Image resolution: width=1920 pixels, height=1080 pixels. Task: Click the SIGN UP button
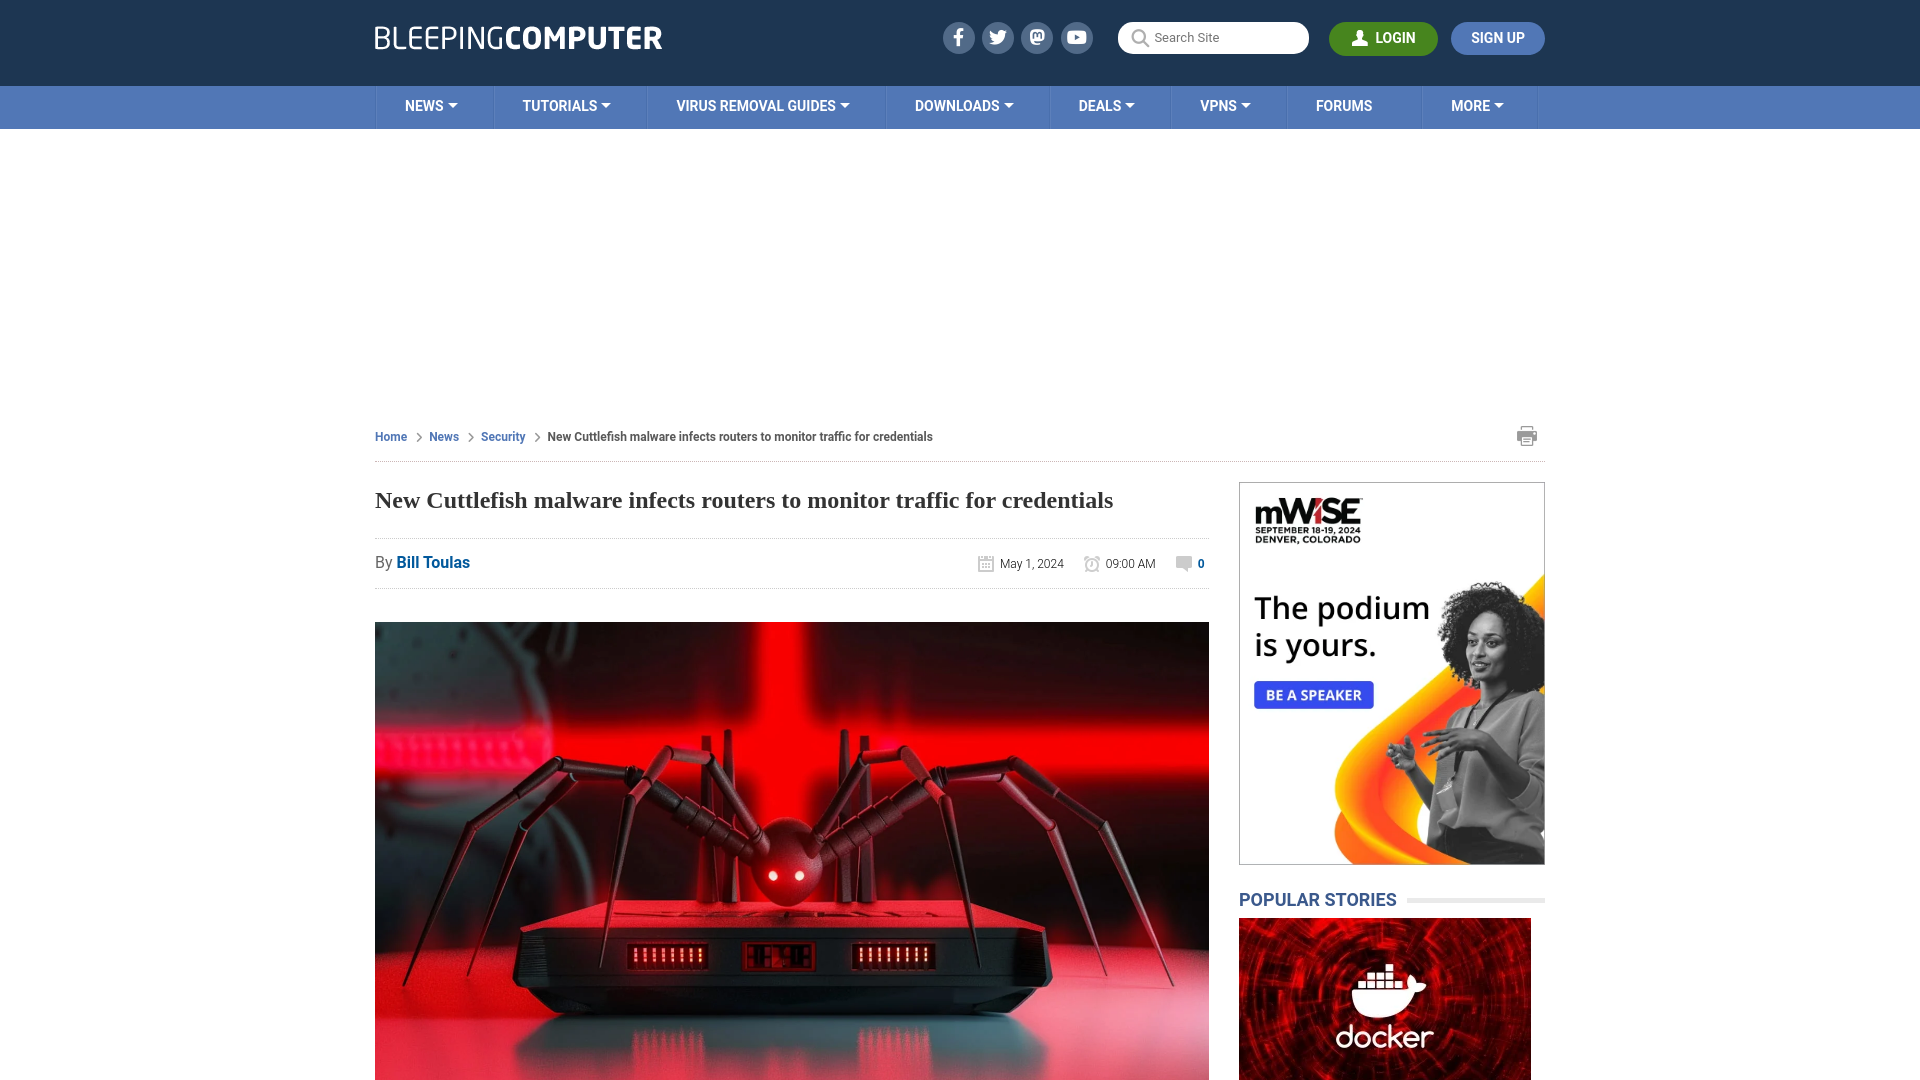(x=1497, y=37)
